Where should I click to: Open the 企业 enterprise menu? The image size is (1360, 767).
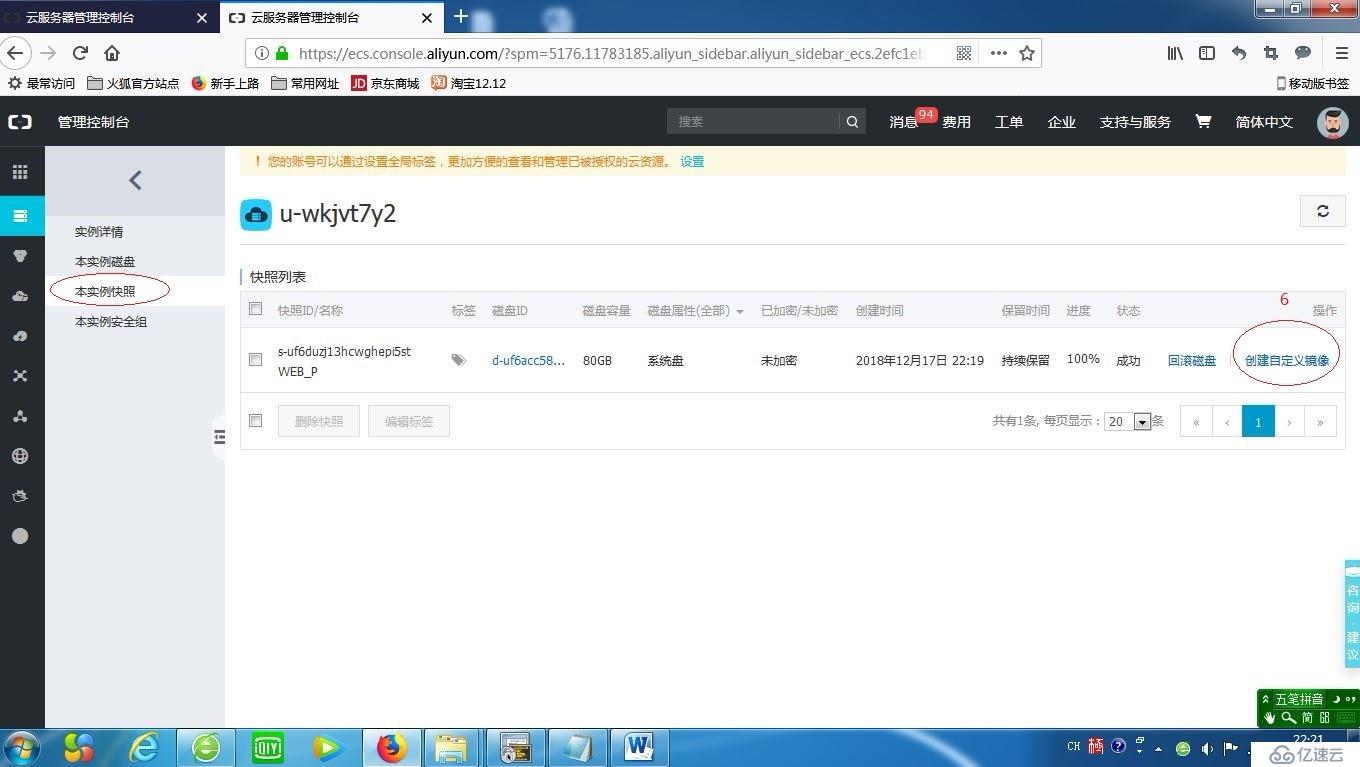pyautogui.click(x=1061, y=122)
